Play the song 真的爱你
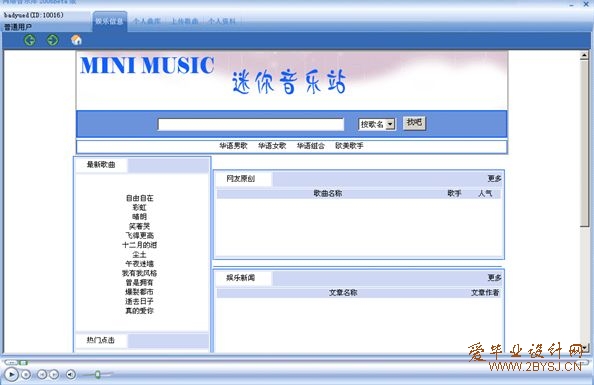Image resolution: width=594 pixels, height=385 pixels. click(x=139, y=311)
